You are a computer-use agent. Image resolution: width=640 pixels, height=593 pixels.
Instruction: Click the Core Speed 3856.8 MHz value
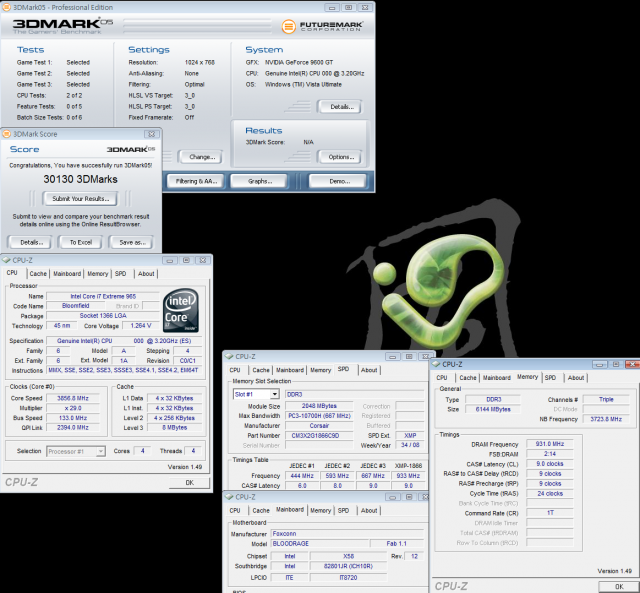coord(73,398)
